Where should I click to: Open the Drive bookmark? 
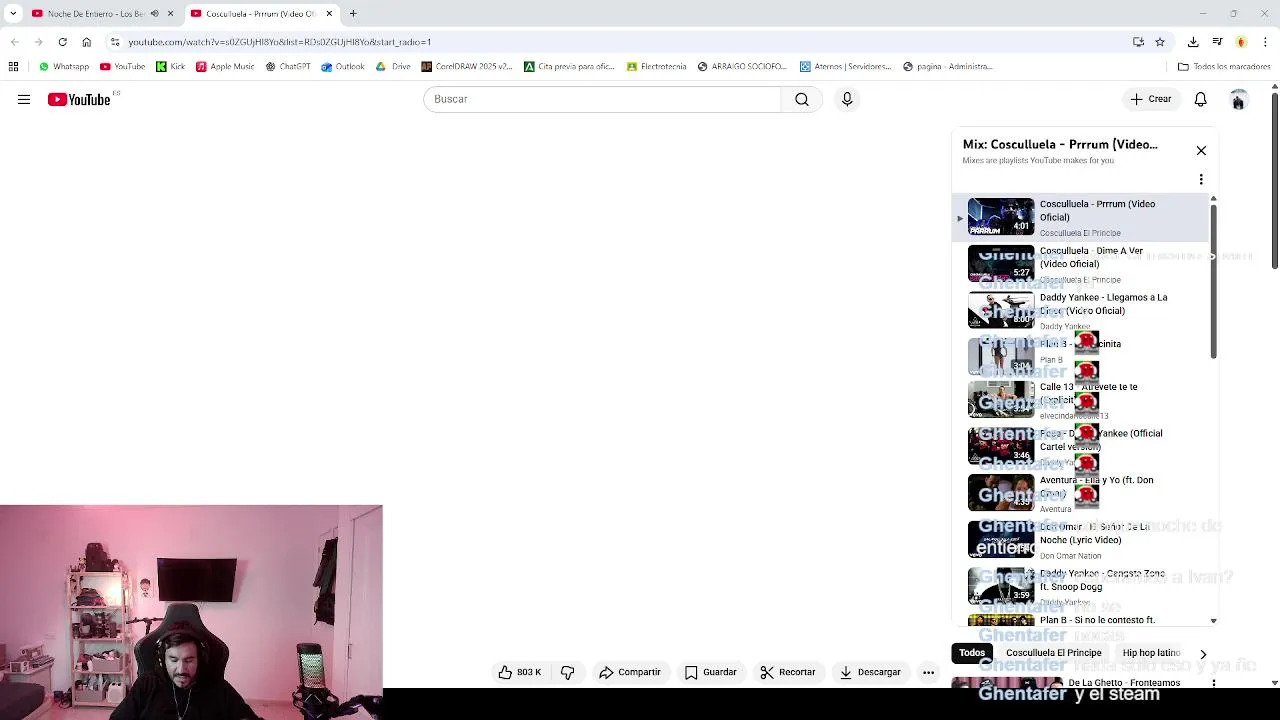point(393,67)
